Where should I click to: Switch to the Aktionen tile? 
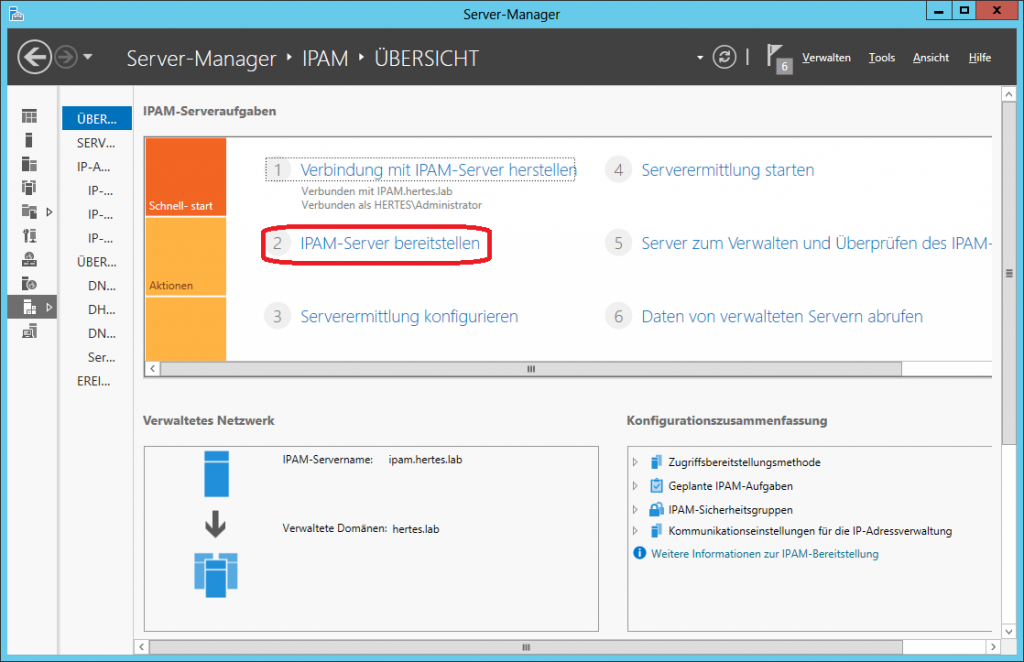click(185, 257)
